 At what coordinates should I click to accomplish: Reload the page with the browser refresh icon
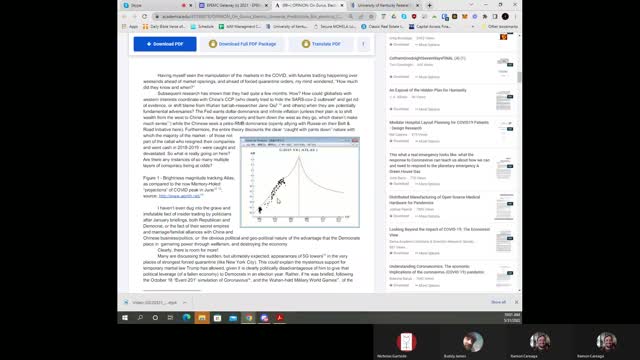[144, 16]
